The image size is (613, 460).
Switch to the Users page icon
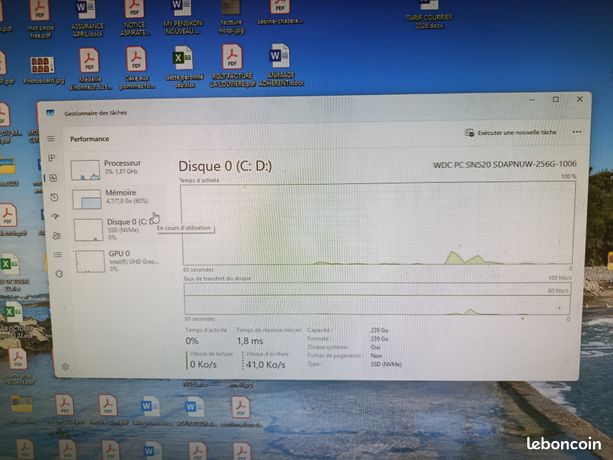click(56, 235)
